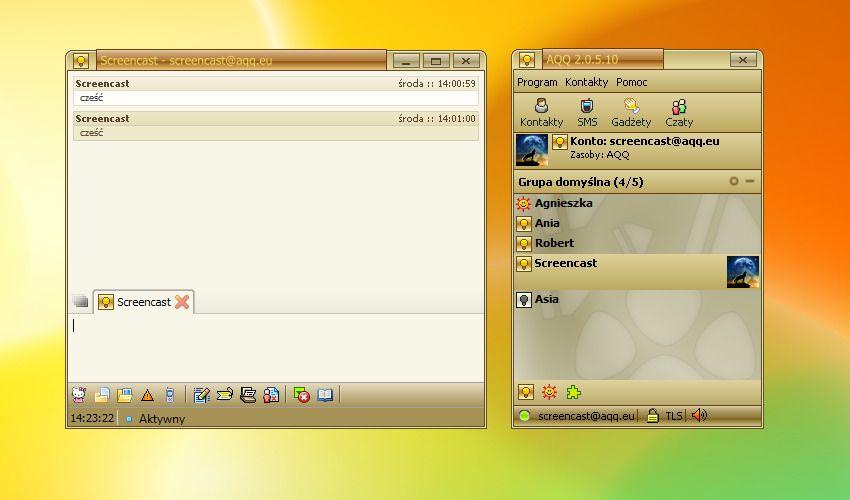Screen dimensions: 850x500
Task: Click the smiling sun icon at AQQ bottom
Action: pyautogui.click(x=549, y=392)
